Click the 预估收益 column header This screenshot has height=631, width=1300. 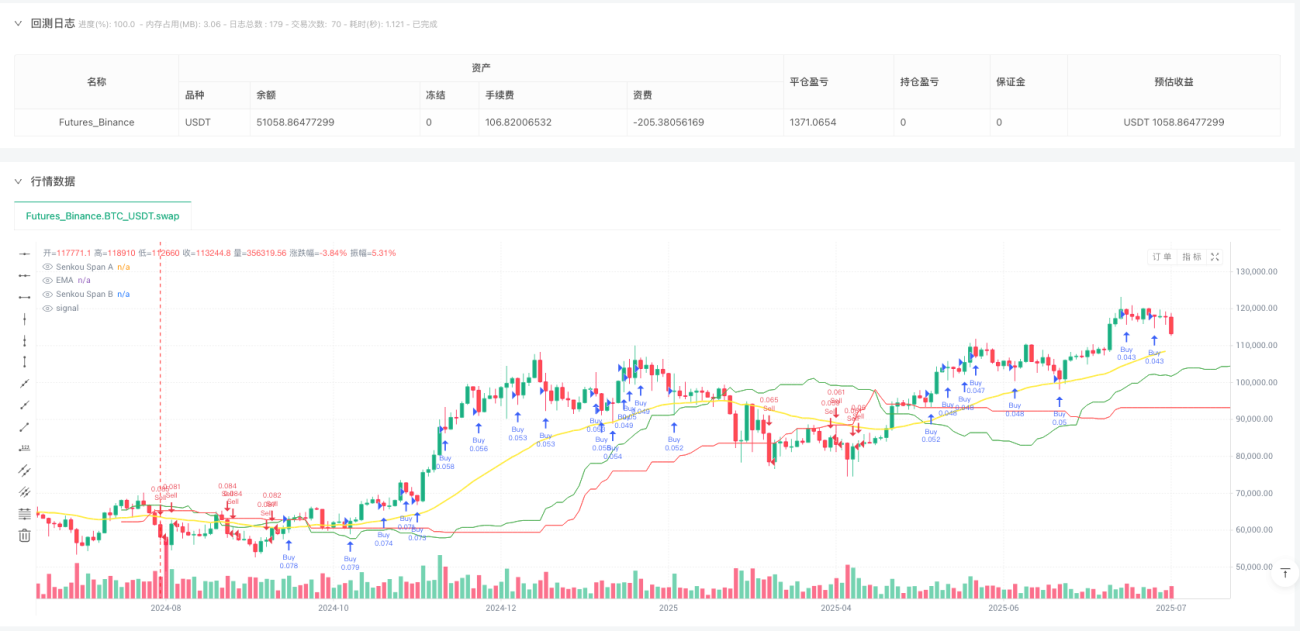tap(1174, 81)
